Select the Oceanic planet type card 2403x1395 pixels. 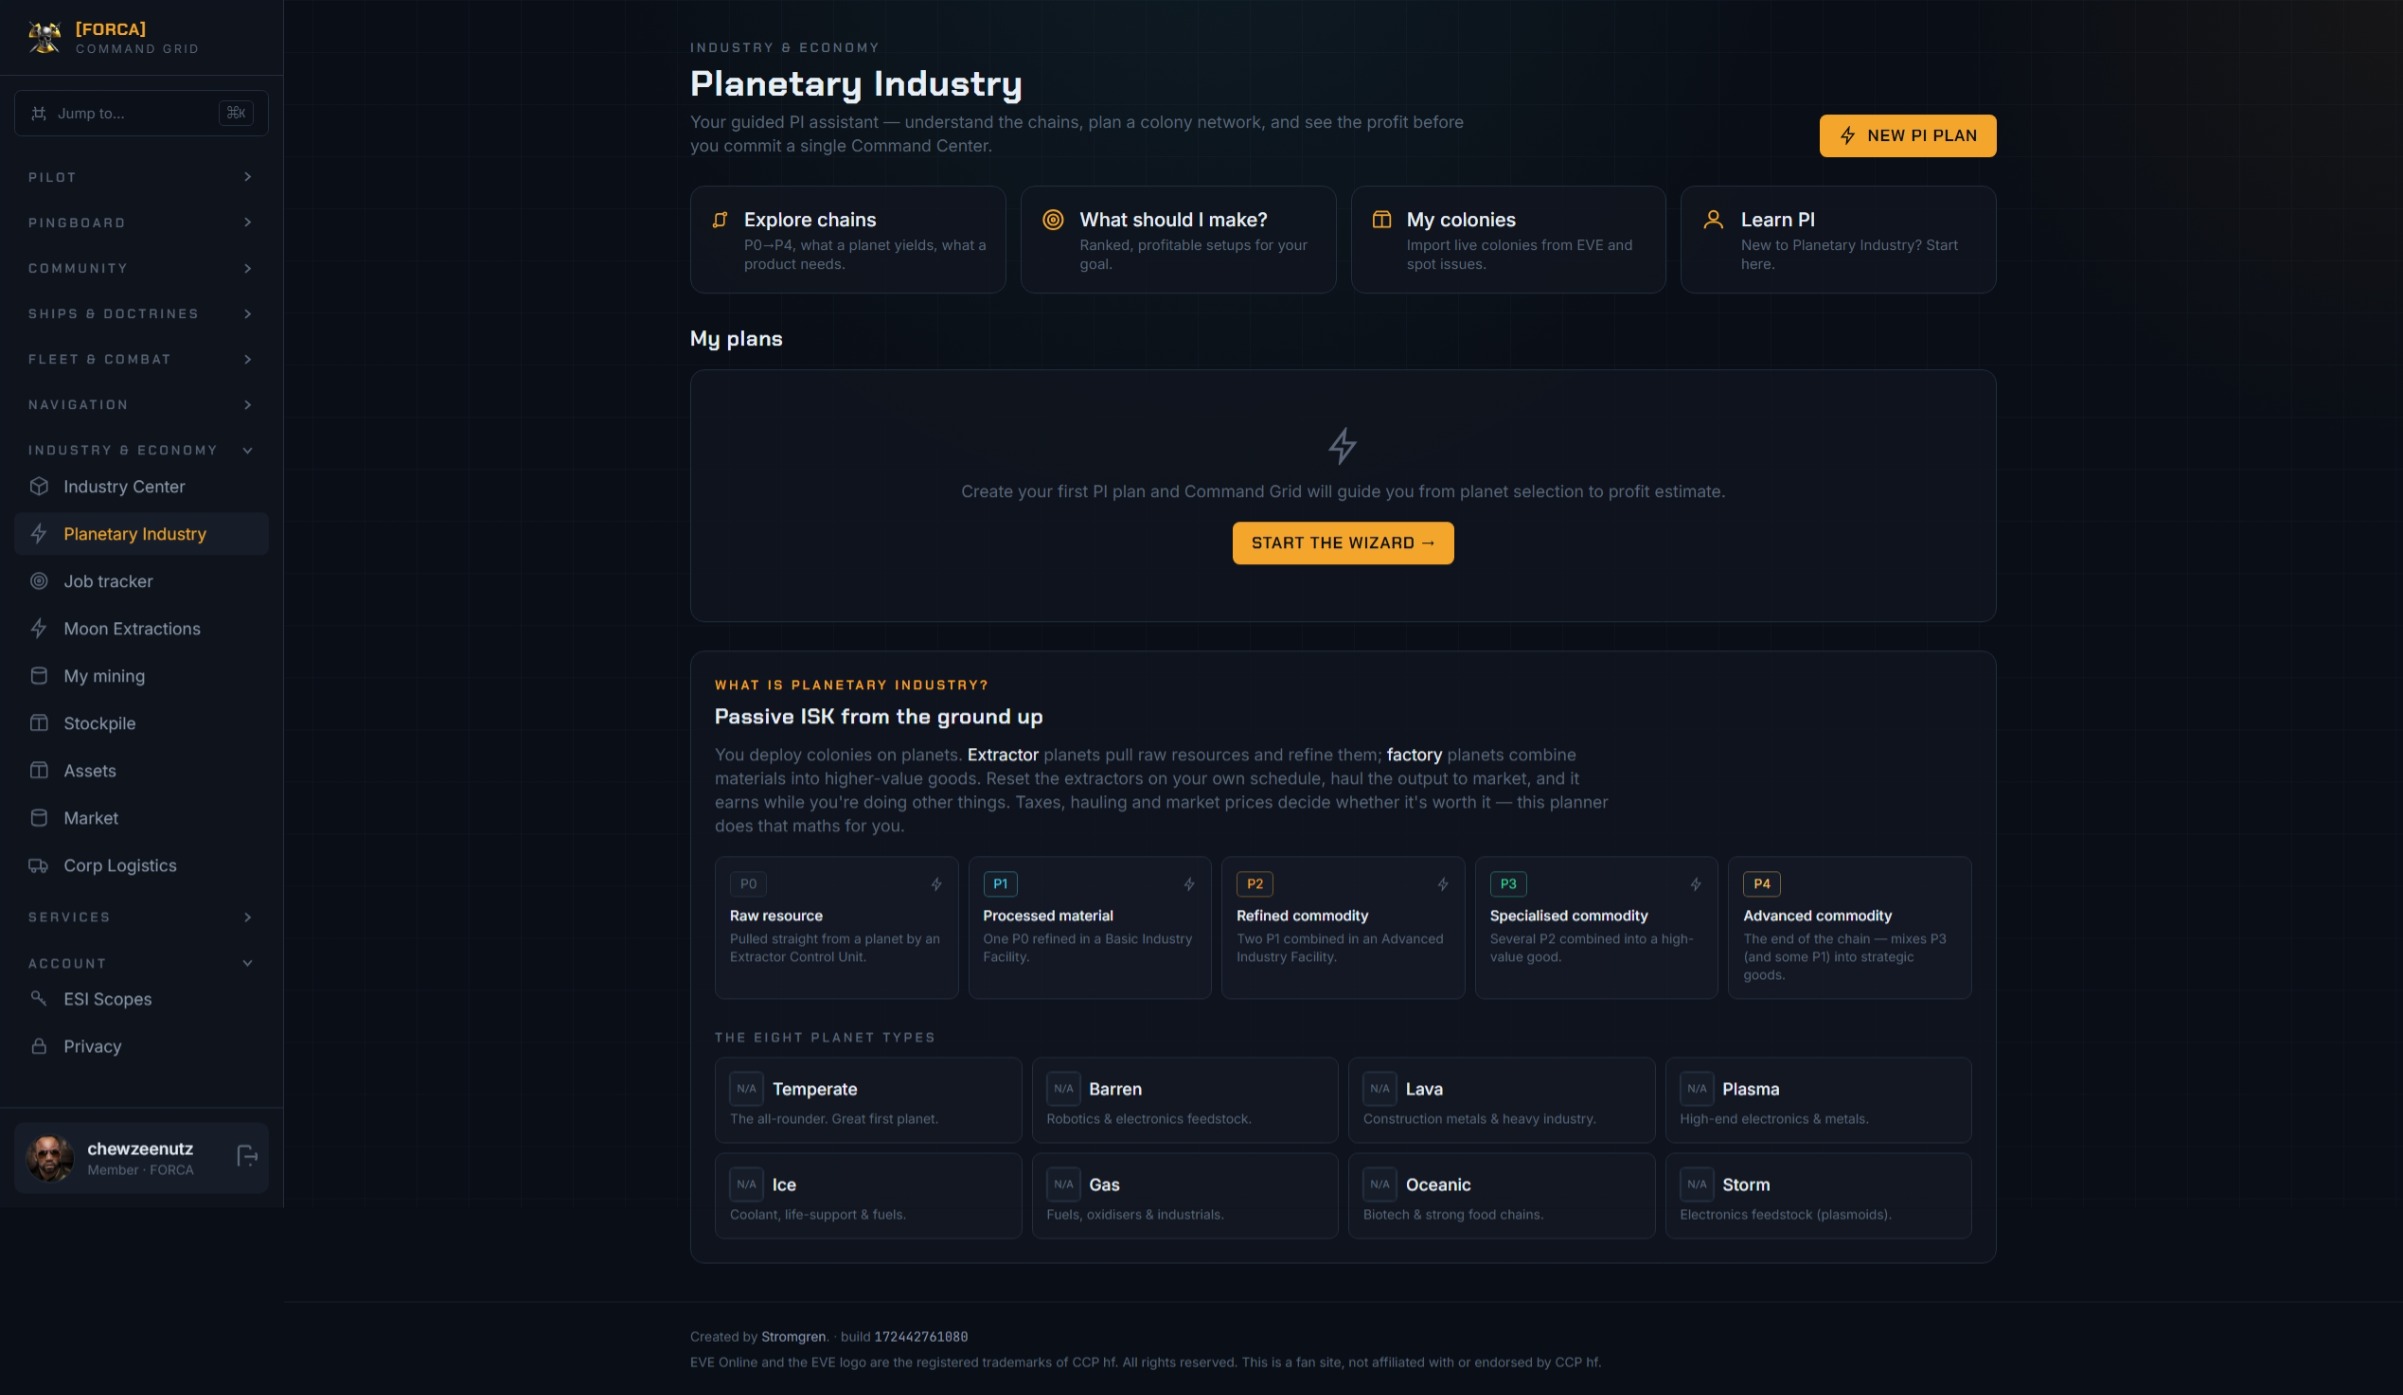pos(1501,1195)
